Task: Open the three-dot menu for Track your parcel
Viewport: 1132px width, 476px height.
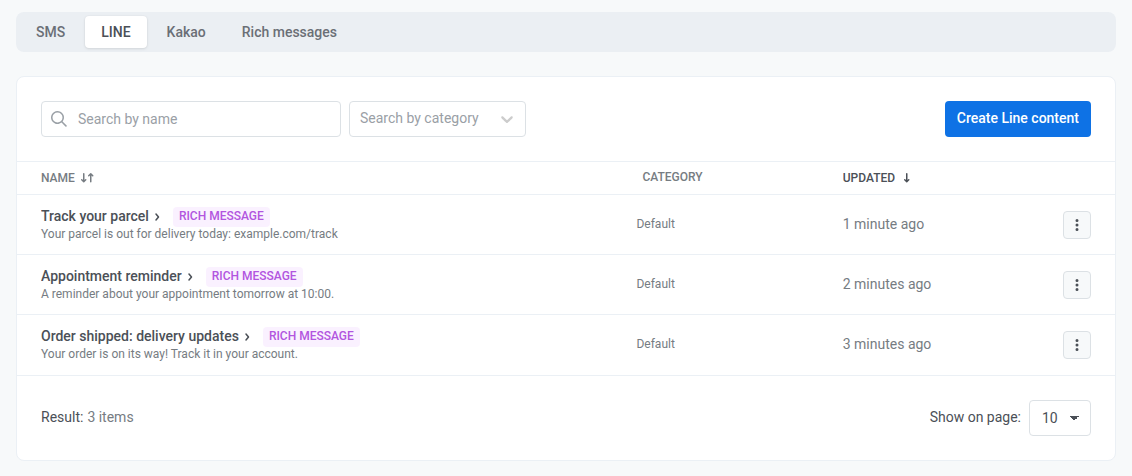Action: pyautogui.click(x=1076, y=225)
